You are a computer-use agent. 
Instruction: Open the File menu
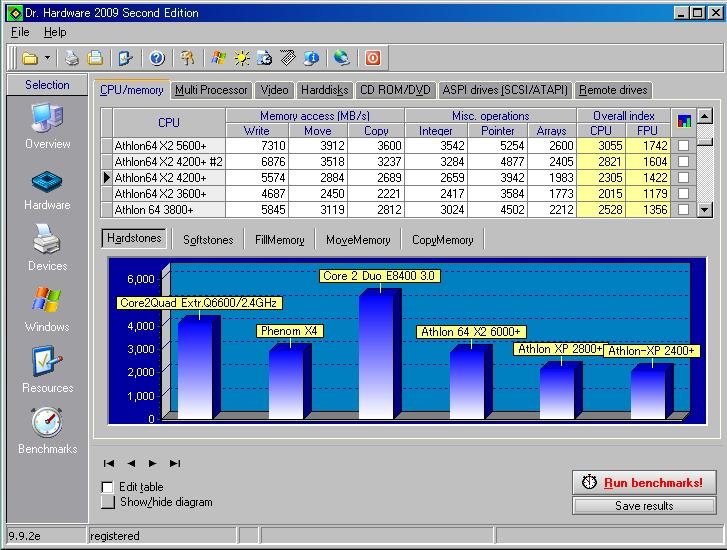pos(20,32)
